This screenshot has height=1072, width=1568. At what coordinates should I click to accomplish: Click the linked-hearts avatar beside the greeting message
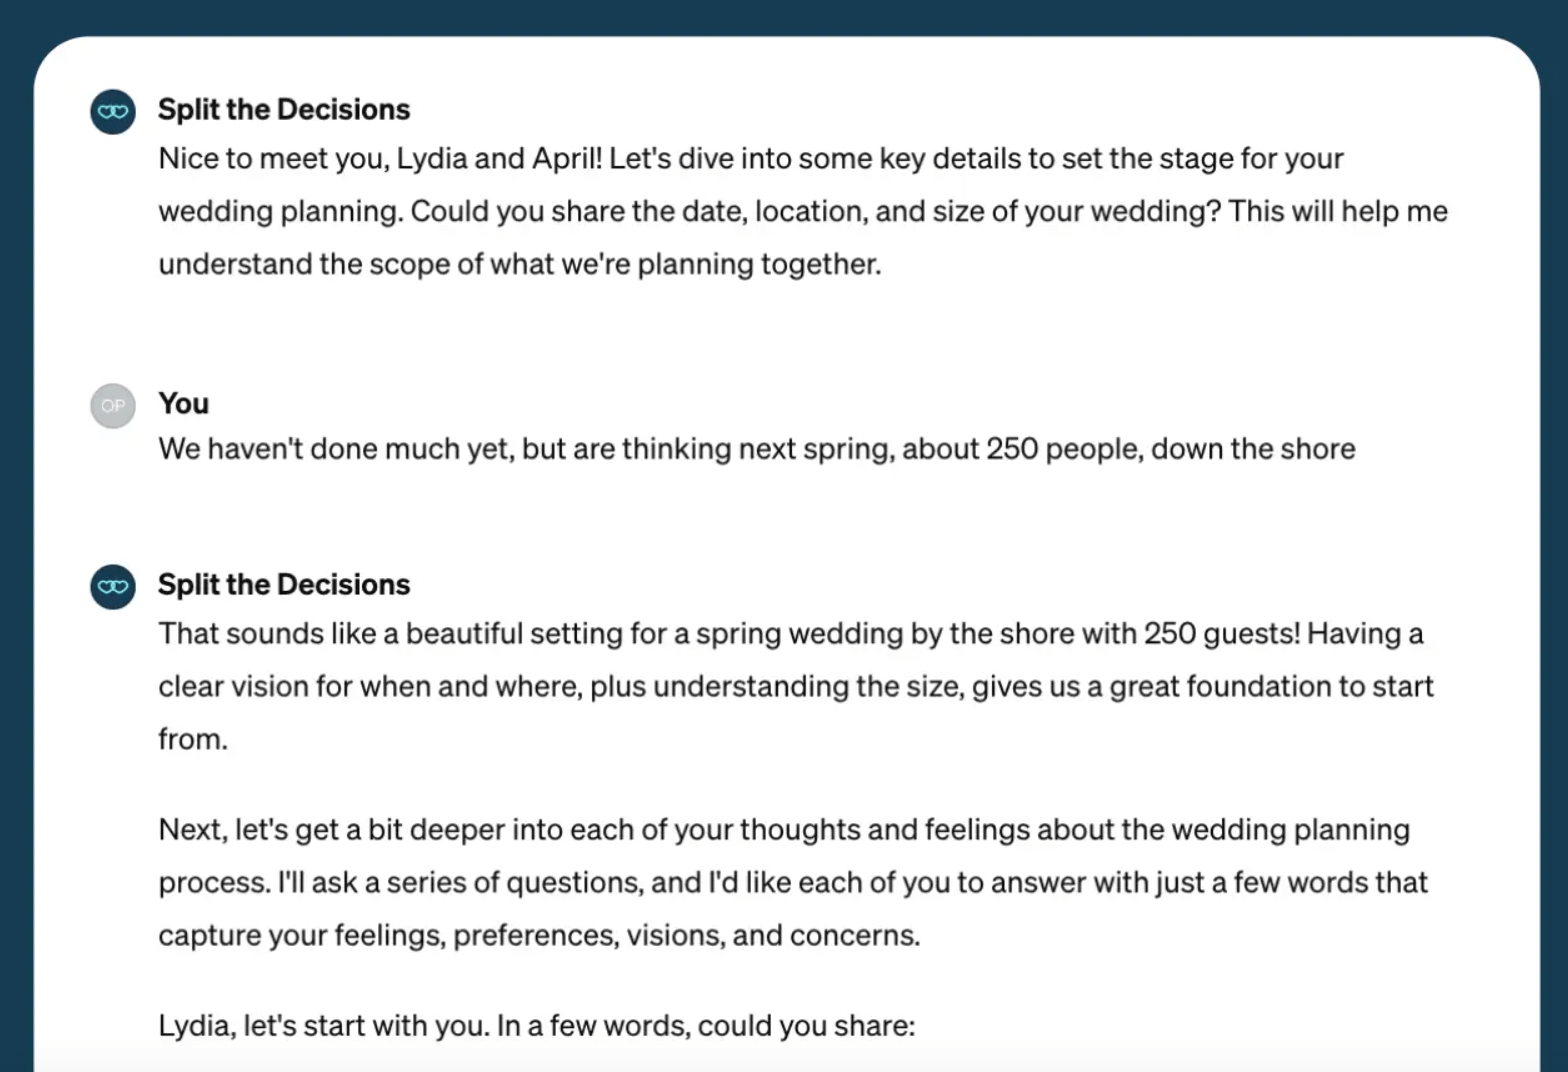(113, 111)
